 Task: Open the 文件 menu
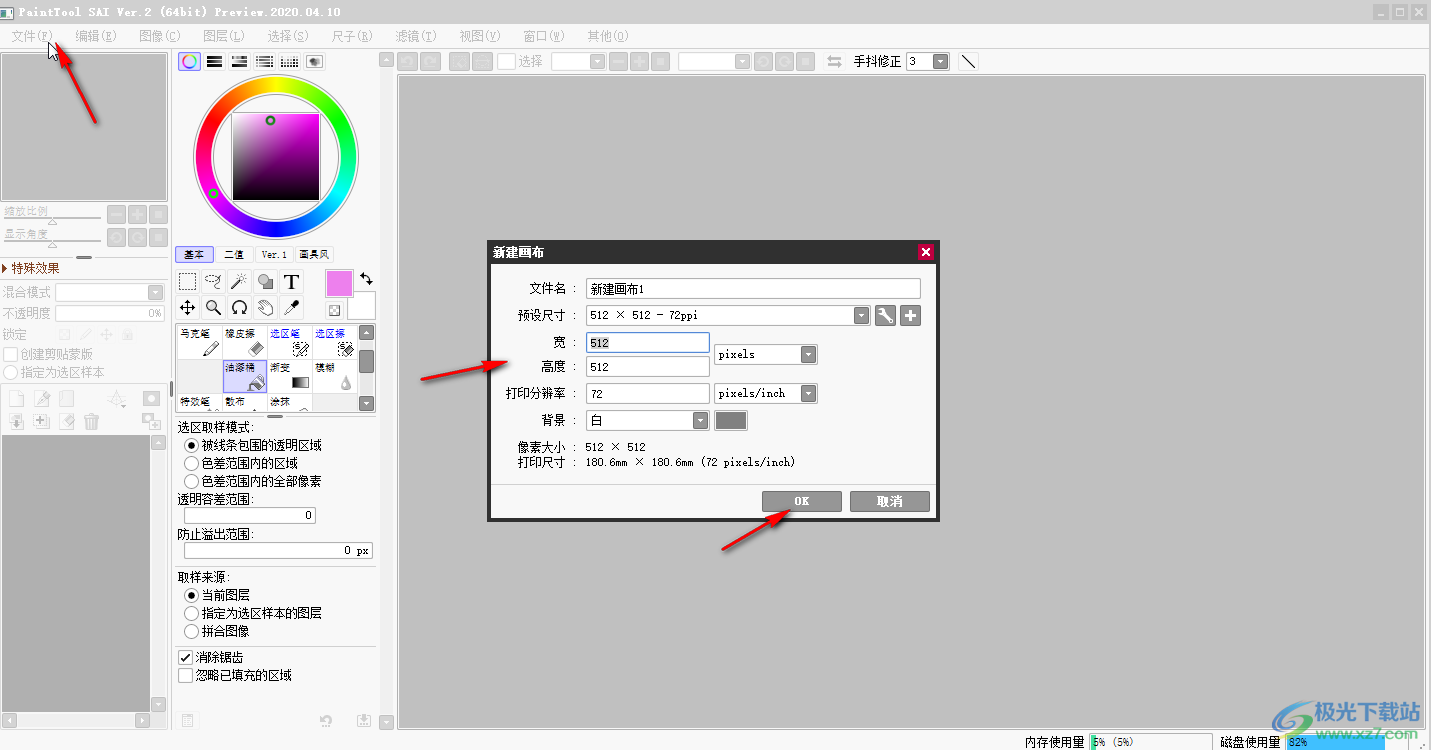tap(32, 36)
